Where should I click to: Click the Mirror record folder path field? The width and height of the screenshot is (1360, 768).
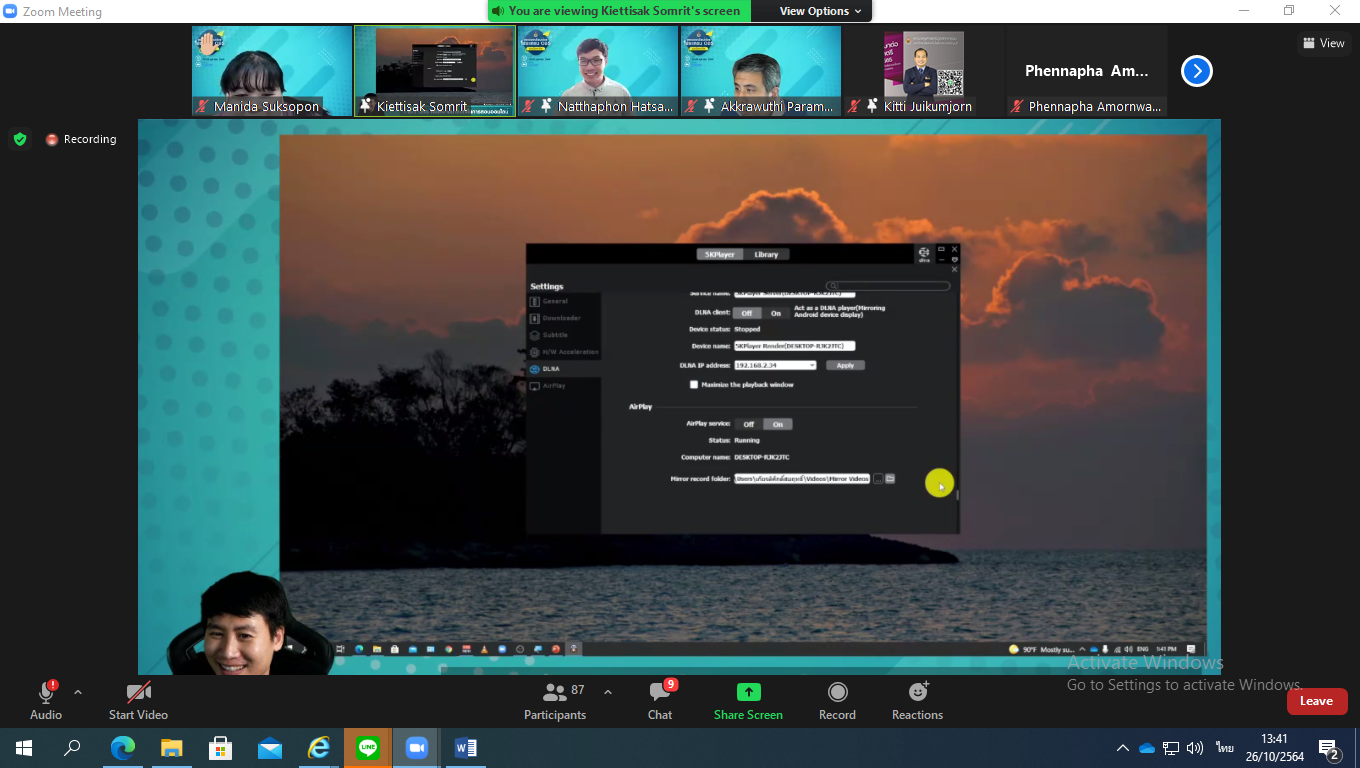tap(802, 479)
